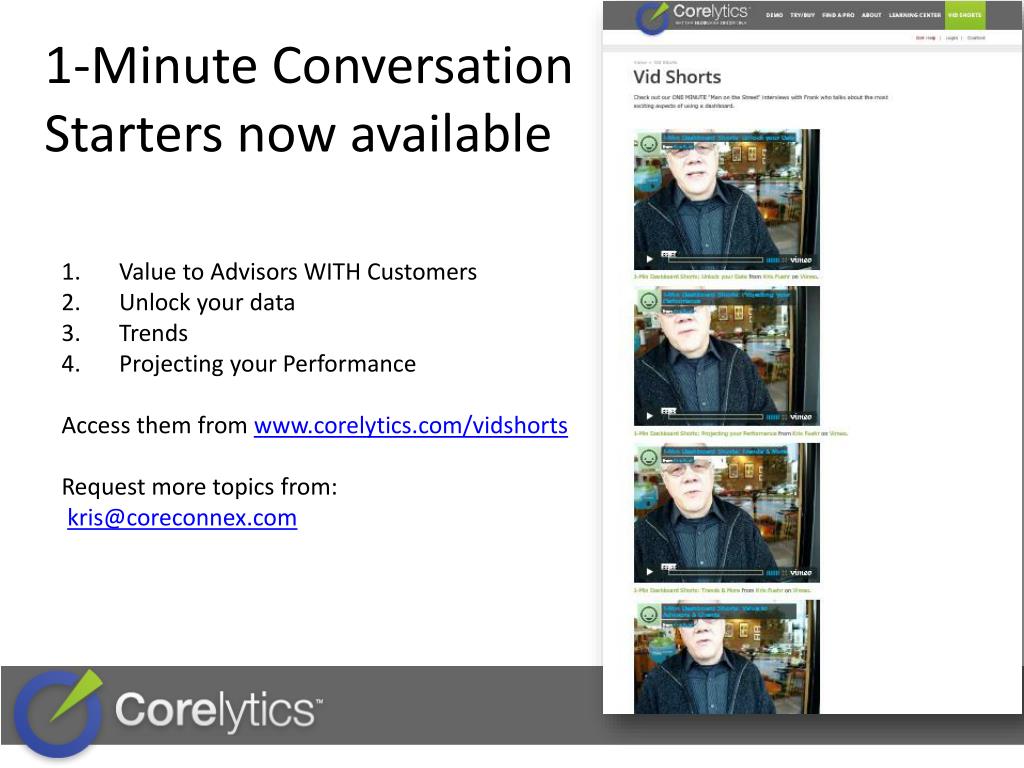The width and height of the screenshot is (1024, 768).
Task: Click progress bar of Unlock your Data video
Action: click(716, 260)
